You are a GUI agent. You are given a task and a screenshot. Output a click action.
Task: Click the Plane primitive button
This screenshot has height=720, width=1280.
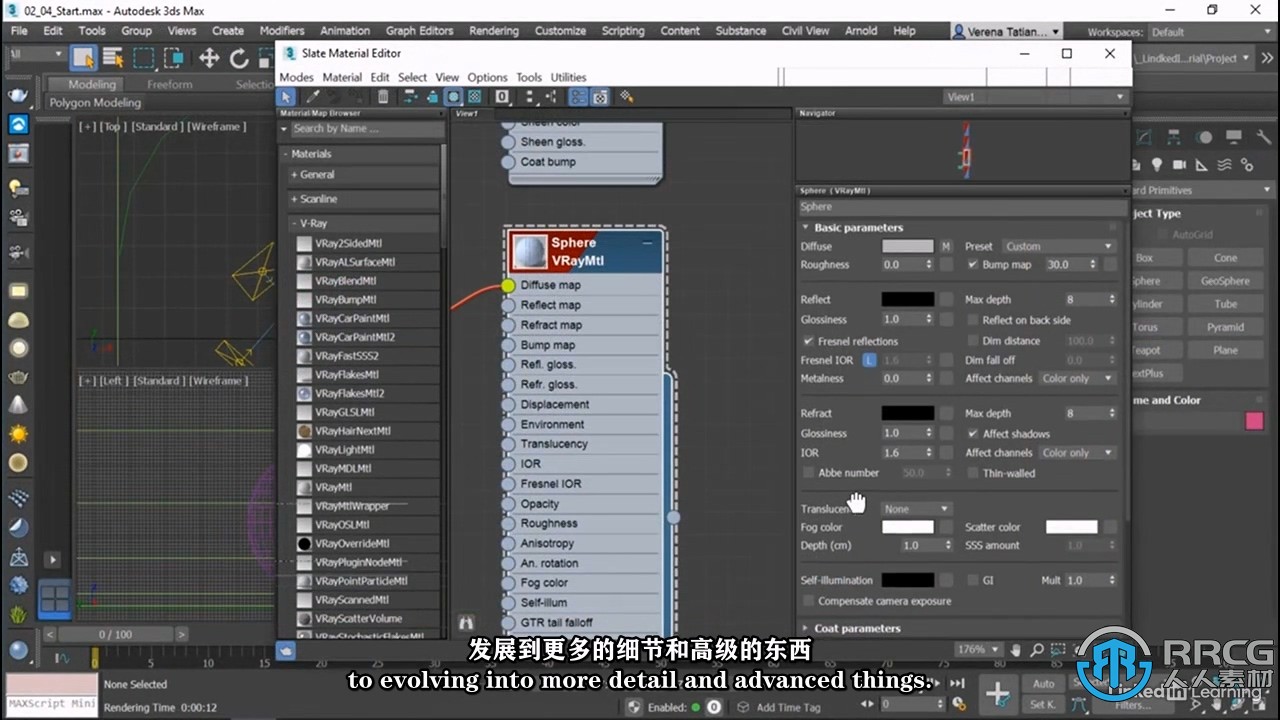pos(1225,350)
